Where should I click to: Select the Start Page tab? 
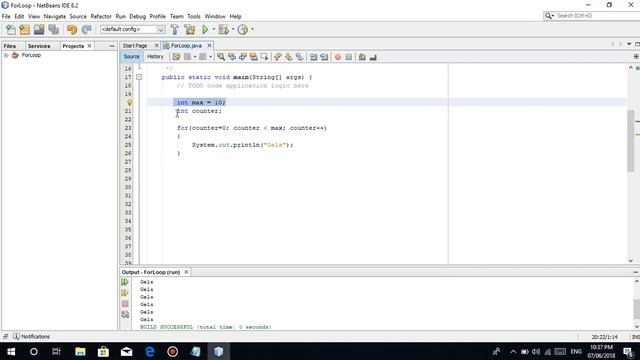point(135,46)
